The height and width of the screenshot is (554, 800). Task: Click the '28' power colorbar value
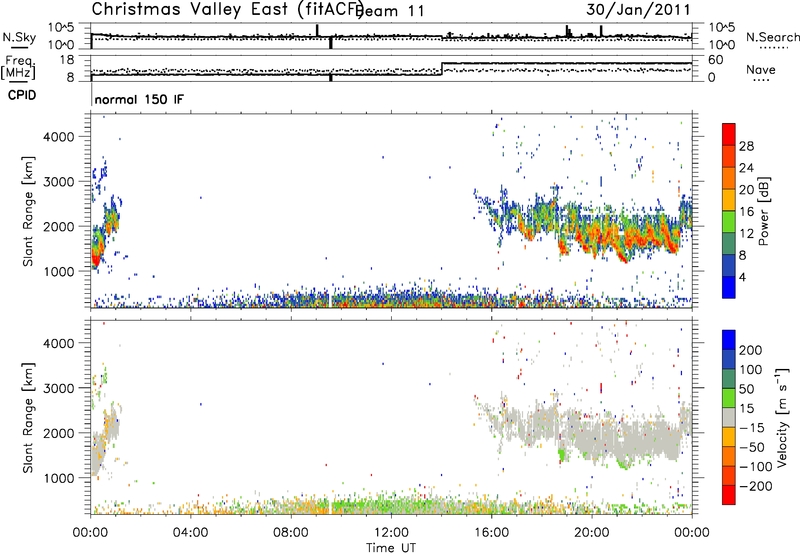(x=746, y=146)
